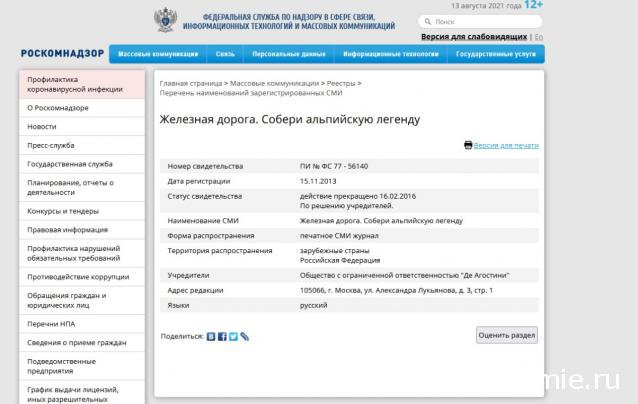Open Конкурсы и тендеры sidebar item
The width and height of the screenshot is (638, 404).
pos(82,211)
